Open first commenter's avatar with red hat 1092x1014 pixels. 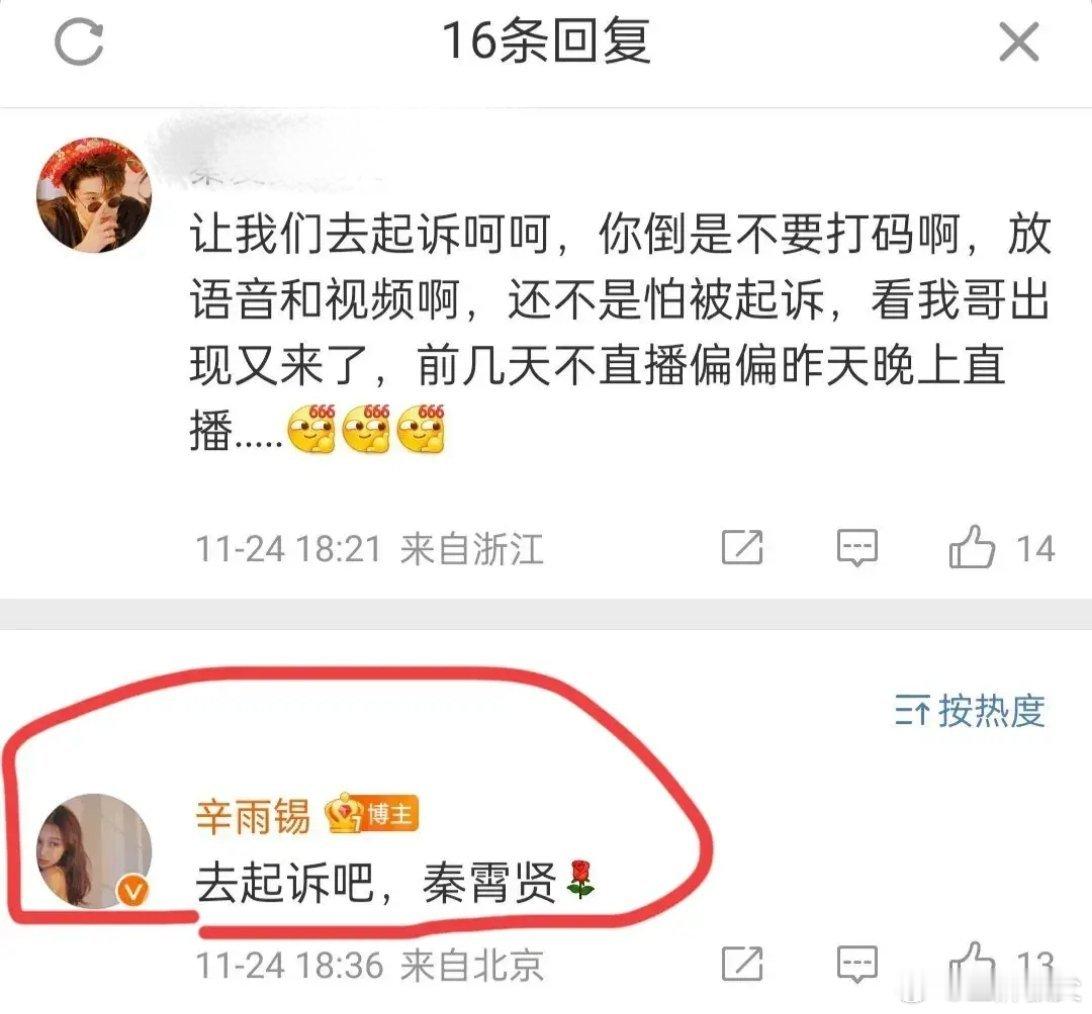94,195
